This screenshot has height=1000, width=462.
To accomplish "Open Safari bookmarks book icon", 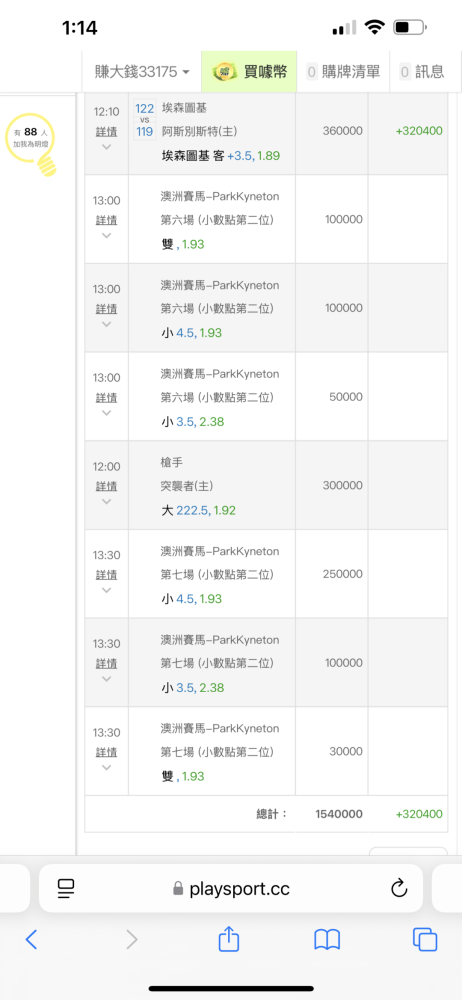I will coord(327,939).
